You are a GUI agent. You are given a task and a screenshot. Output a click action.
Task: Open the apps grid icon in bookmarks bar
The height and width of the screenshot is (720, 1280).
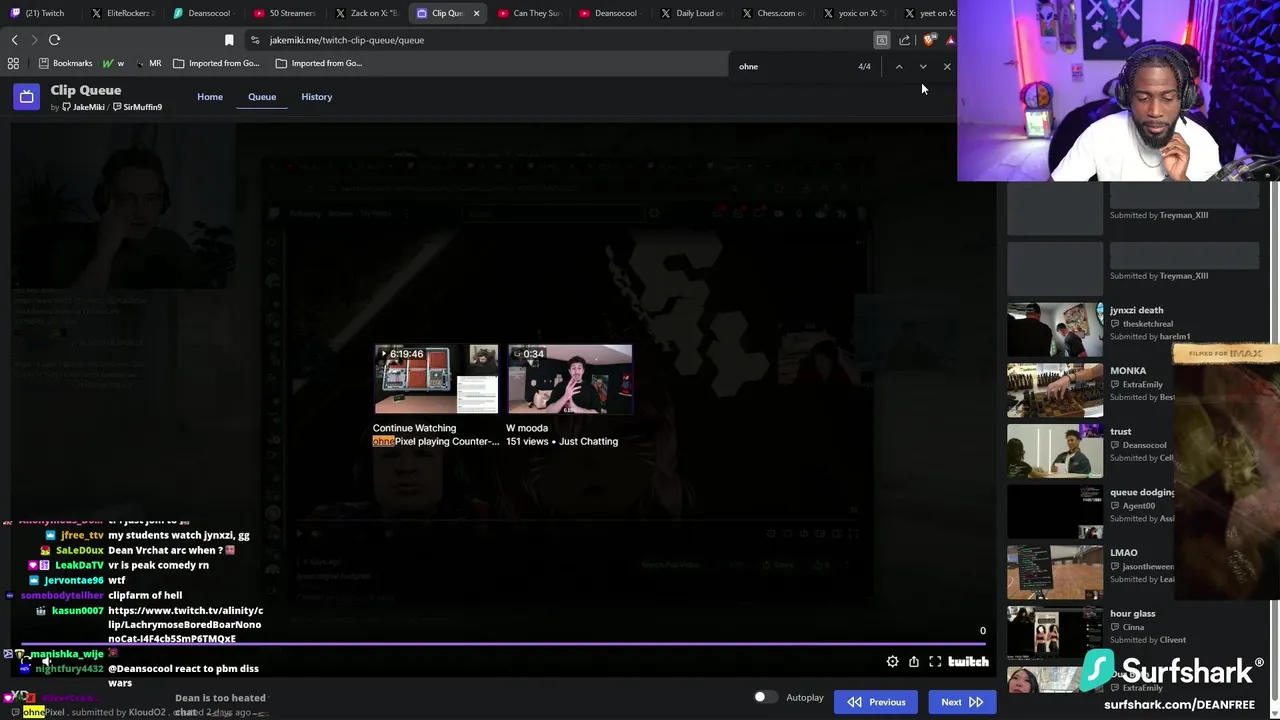tap(13, 63)
